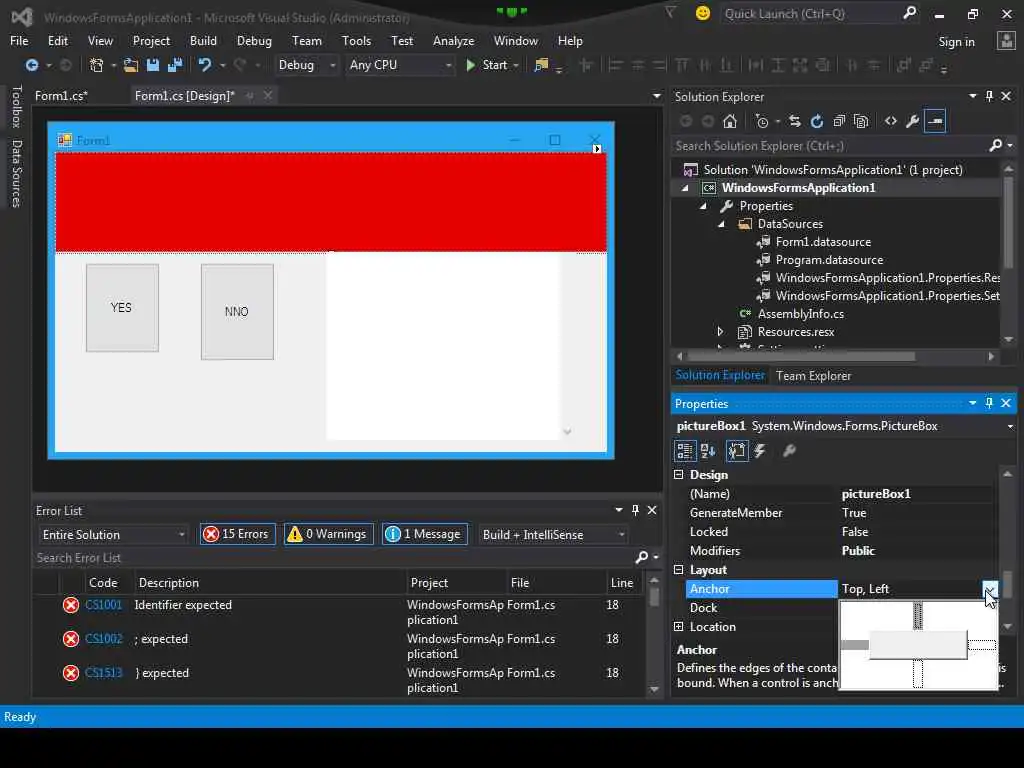The height and width of the screenshot is (768, 1024).
Task: Click Preview Selected Items icon in Solution Explorer
Action: [935, 121]
